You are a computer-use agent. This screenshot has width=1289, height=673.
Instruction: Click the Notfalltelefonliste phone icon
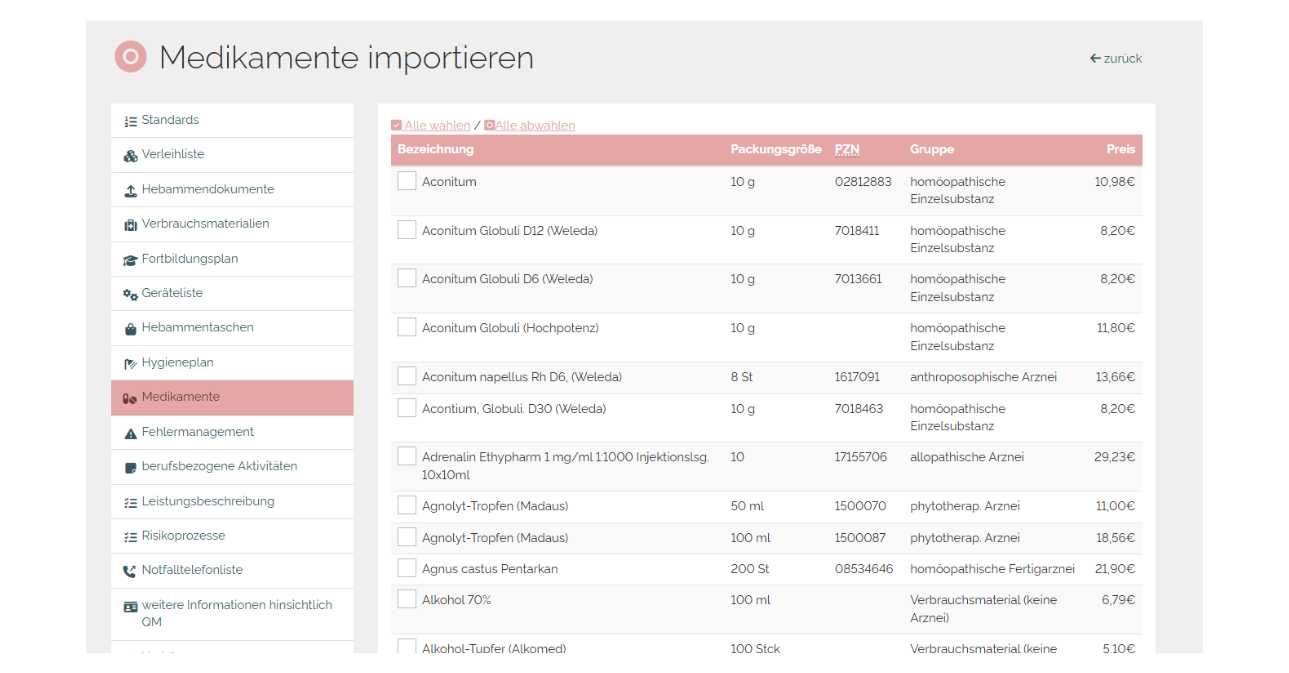(x=130, y=571)
